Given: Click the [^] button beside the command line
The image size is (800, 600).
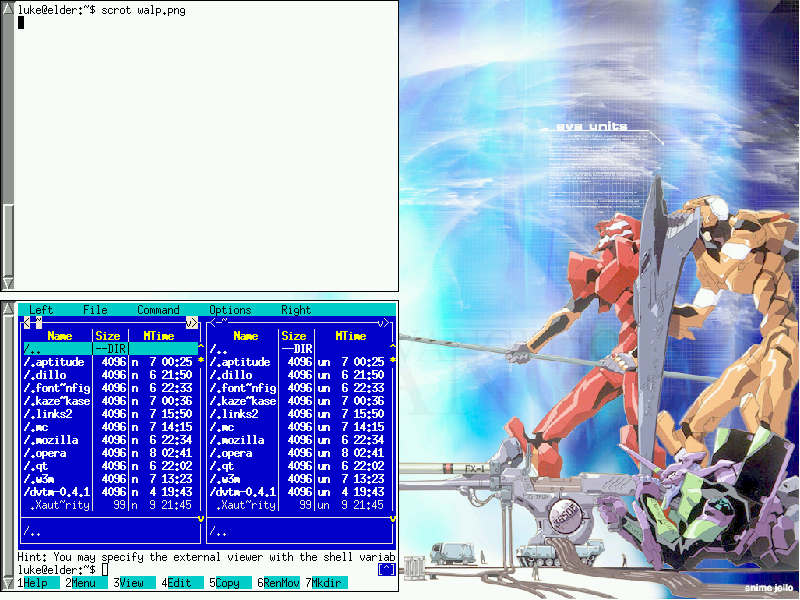Looking at the screenshot, I should [x=386, y=569].
